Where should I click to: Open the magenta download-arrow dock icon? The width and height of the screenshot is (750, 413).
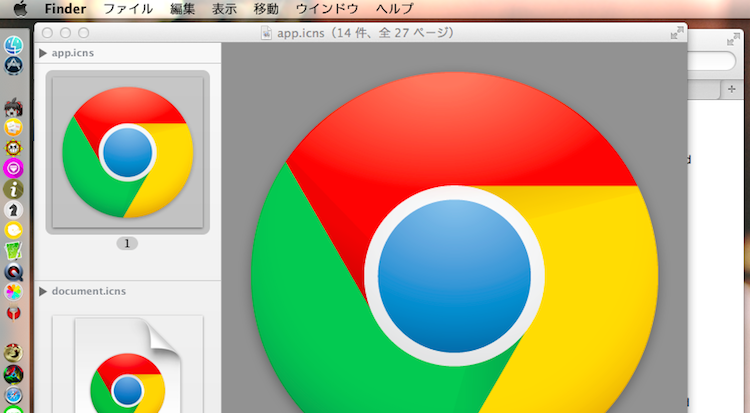pos(13,168)
